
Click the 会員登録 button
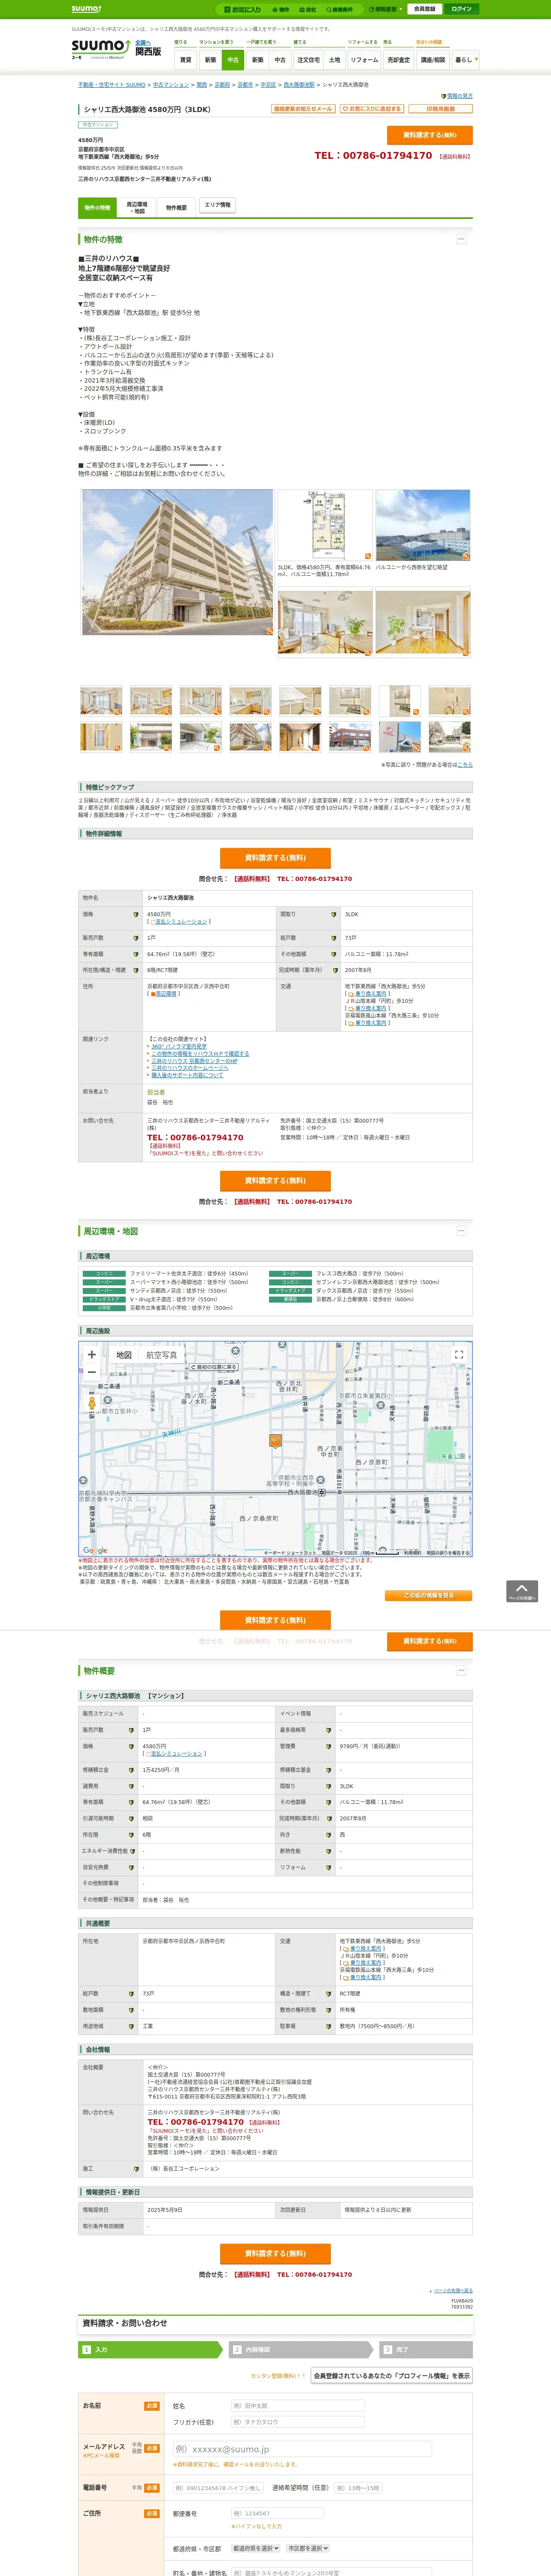click(x=424, y=9)
